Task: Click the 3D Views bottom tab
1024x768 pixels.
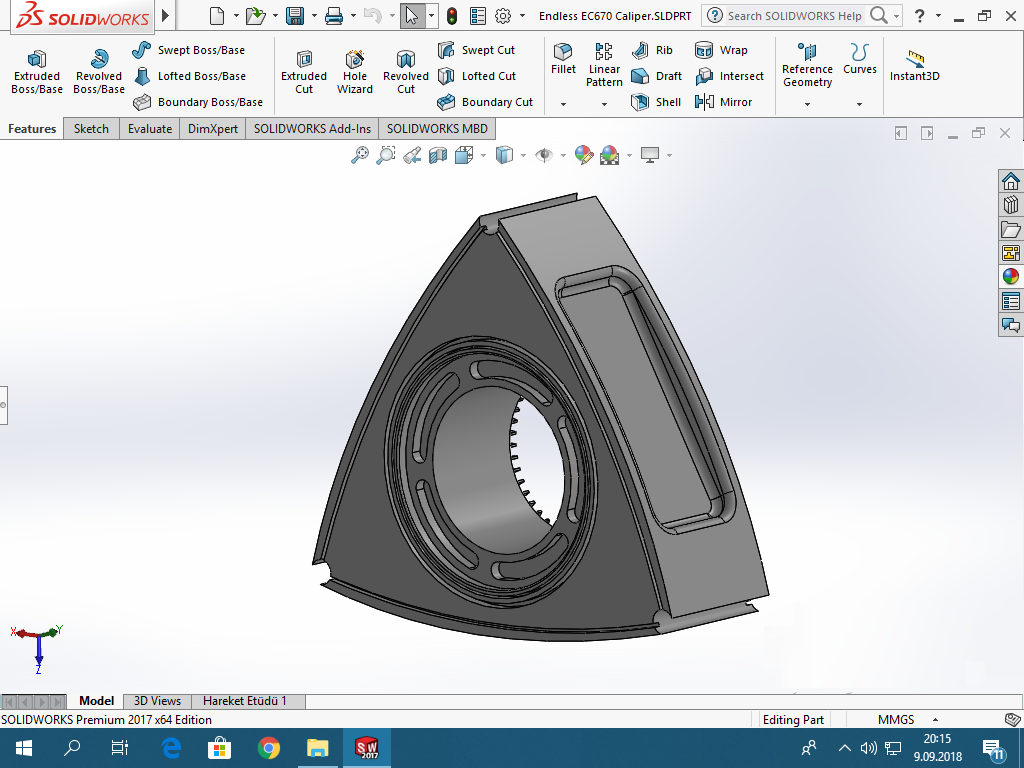Action: pos(157,701)
